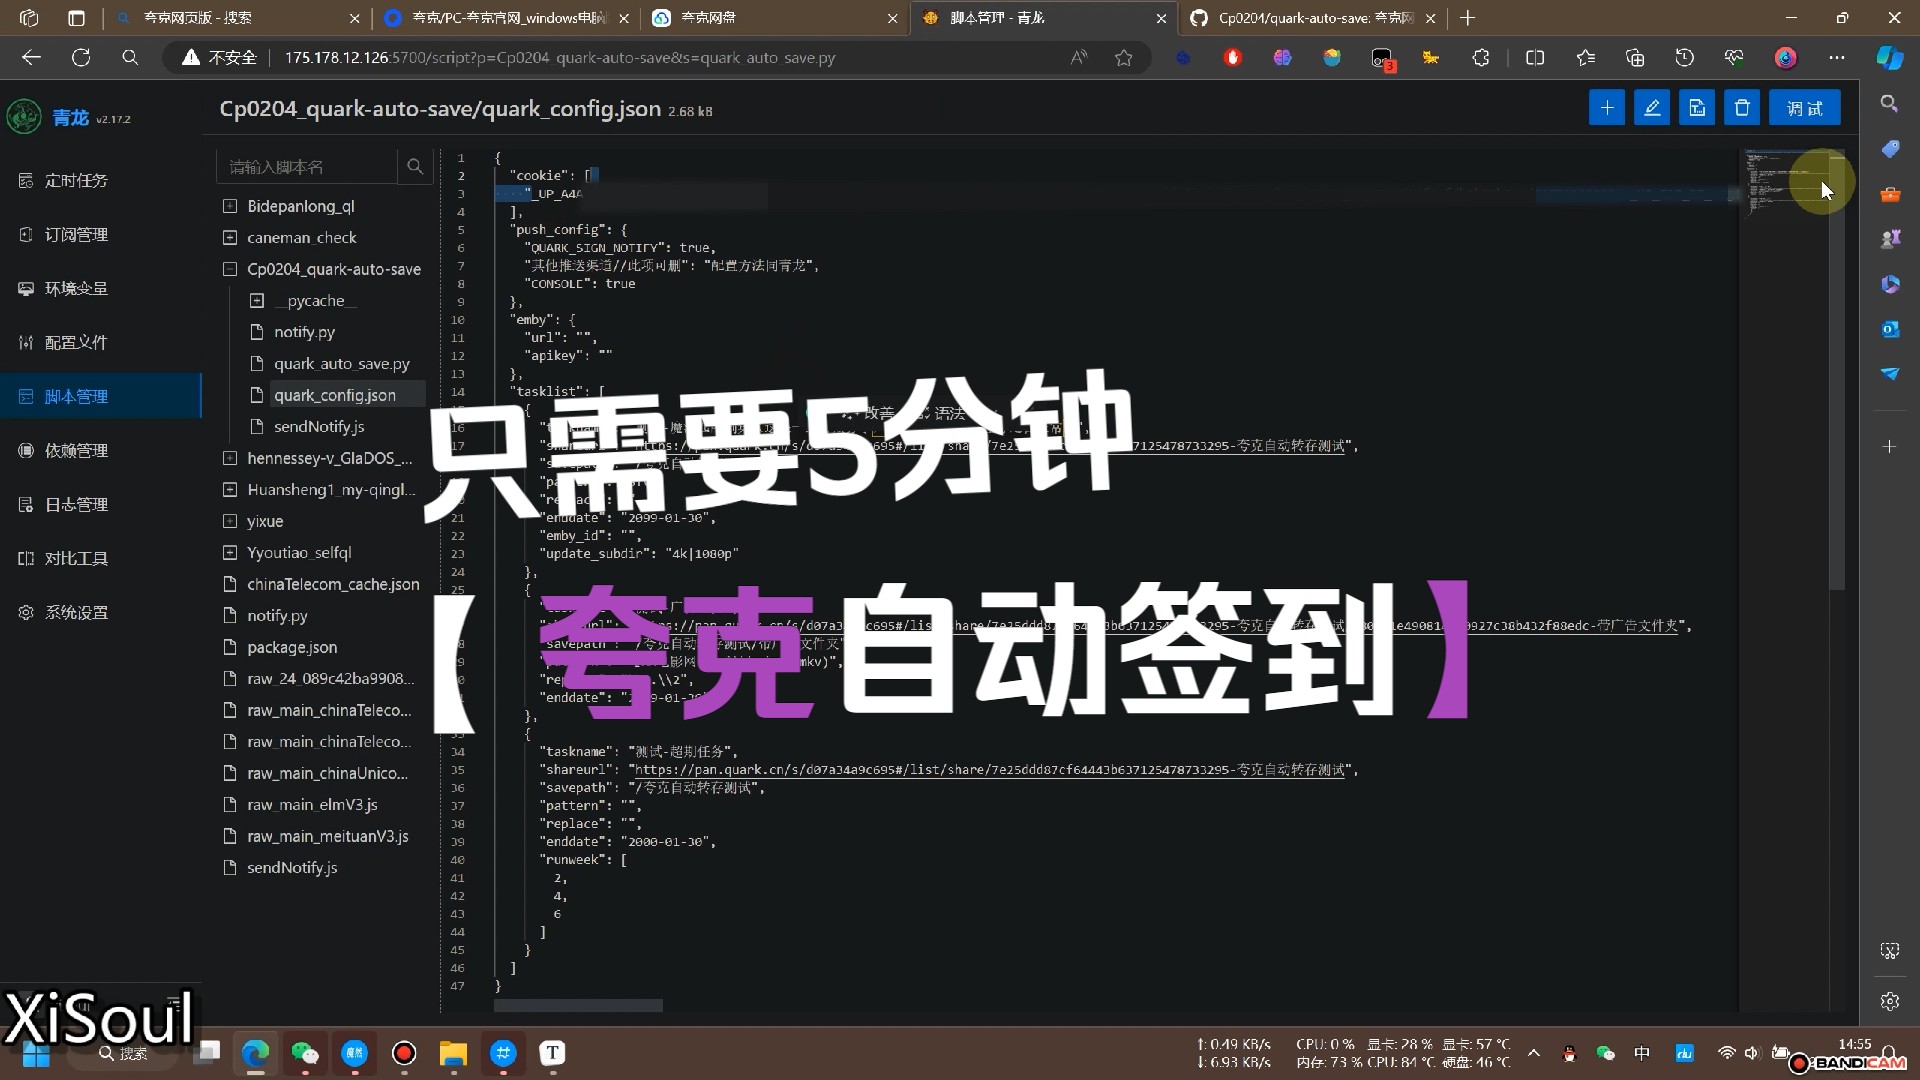
Task: Open 日志管理 in the sidebar
Action: (x=76, y=505)
